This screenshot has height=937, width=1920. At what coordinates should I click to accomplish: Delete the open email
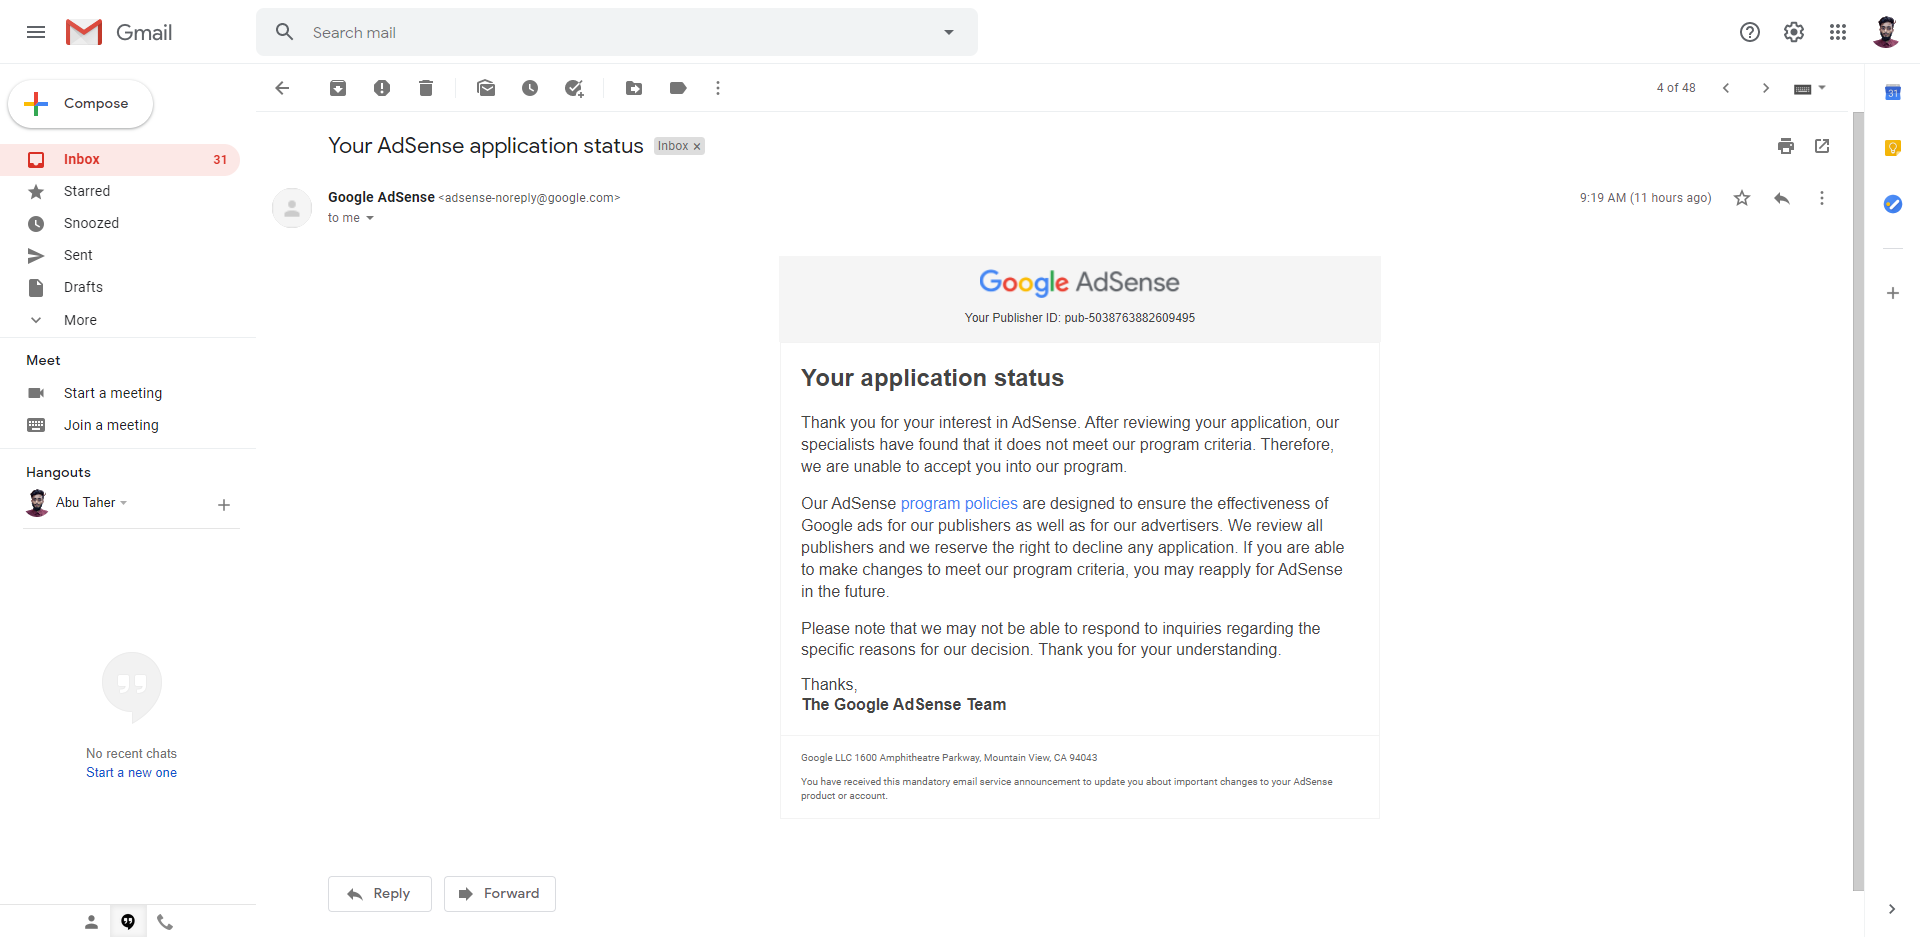tap(426, 88)
